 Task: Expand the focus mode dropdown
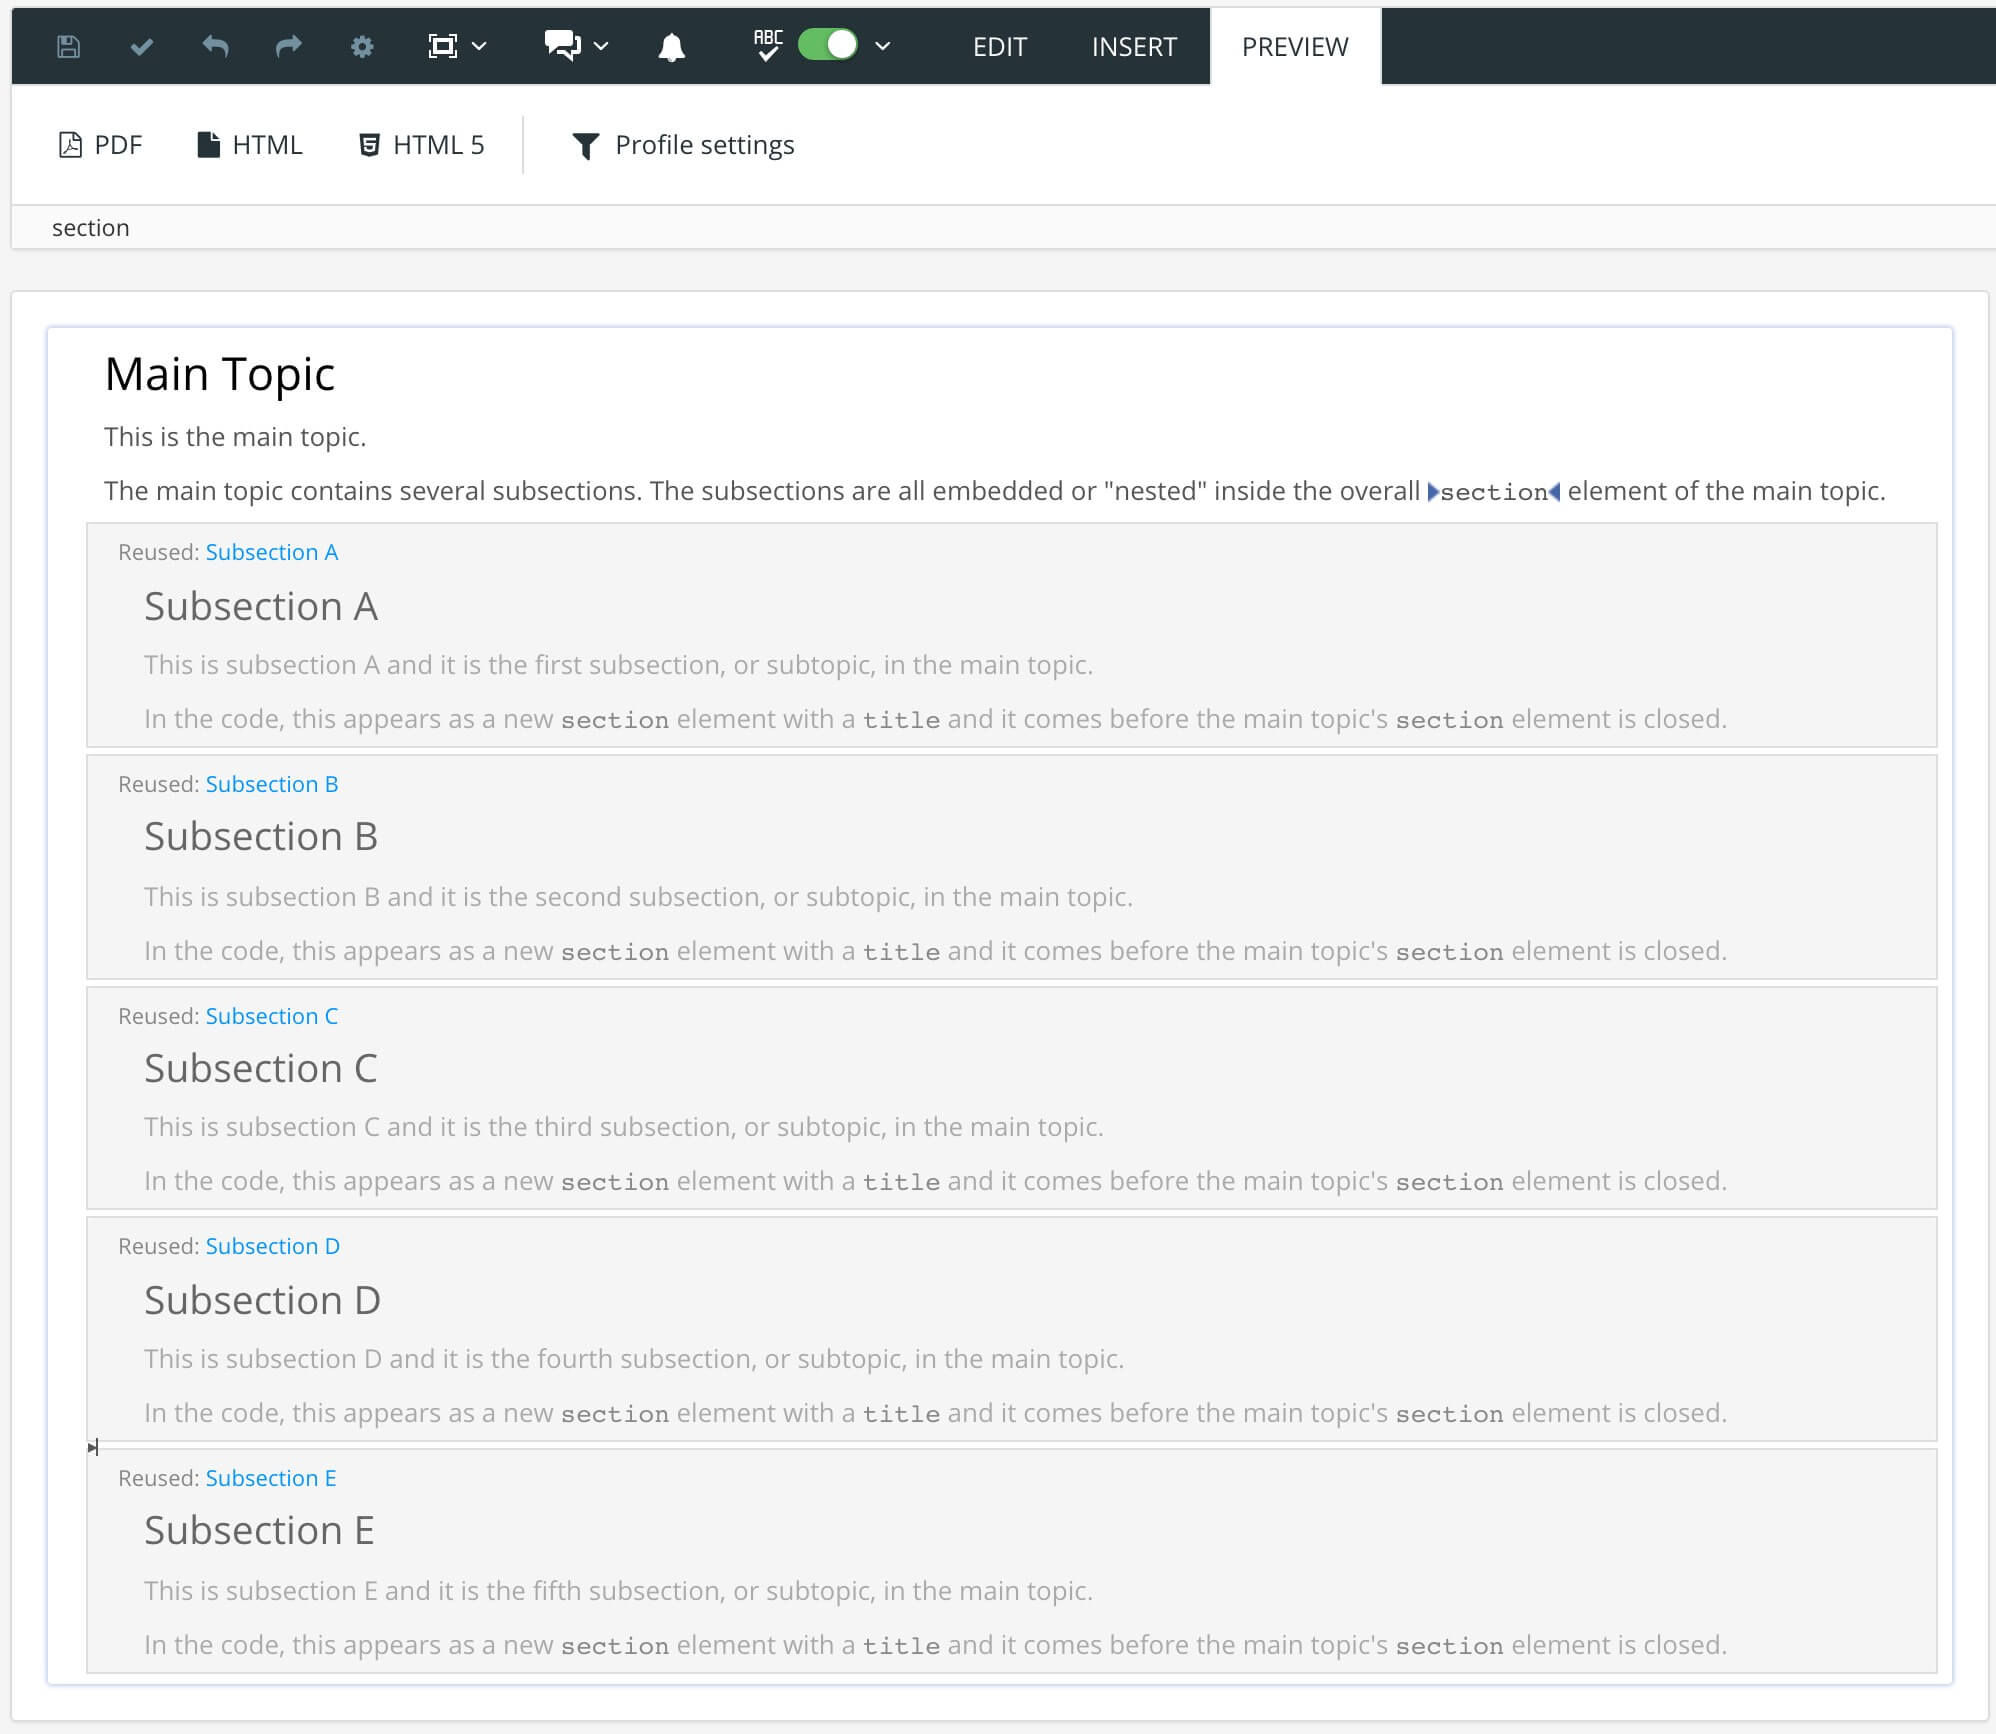tap(480, 46)
